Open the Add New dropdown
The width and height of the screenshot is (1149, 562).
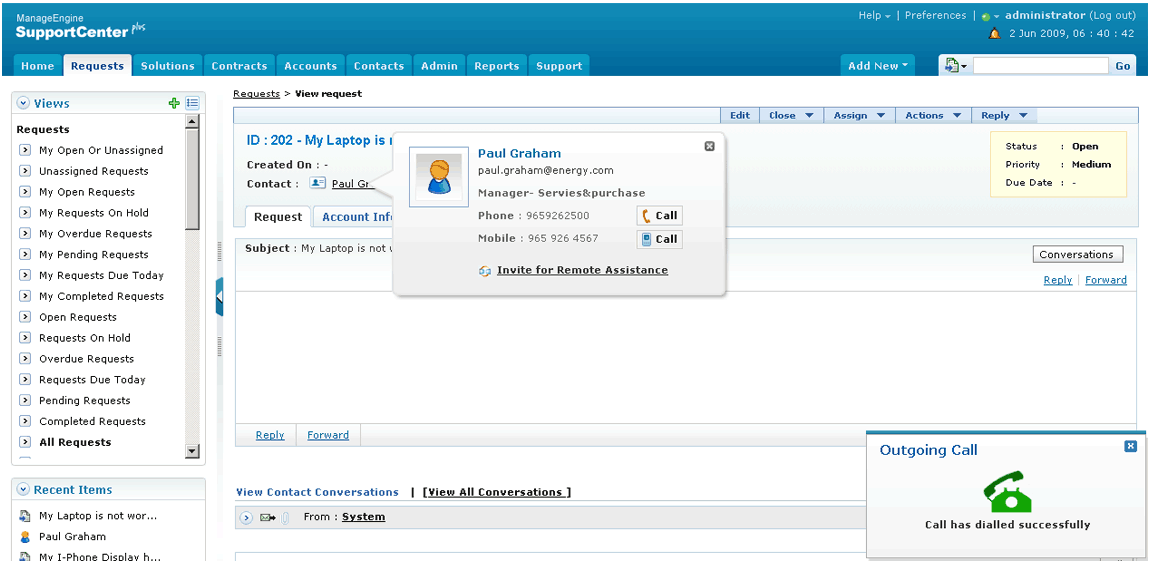[877, 65]
